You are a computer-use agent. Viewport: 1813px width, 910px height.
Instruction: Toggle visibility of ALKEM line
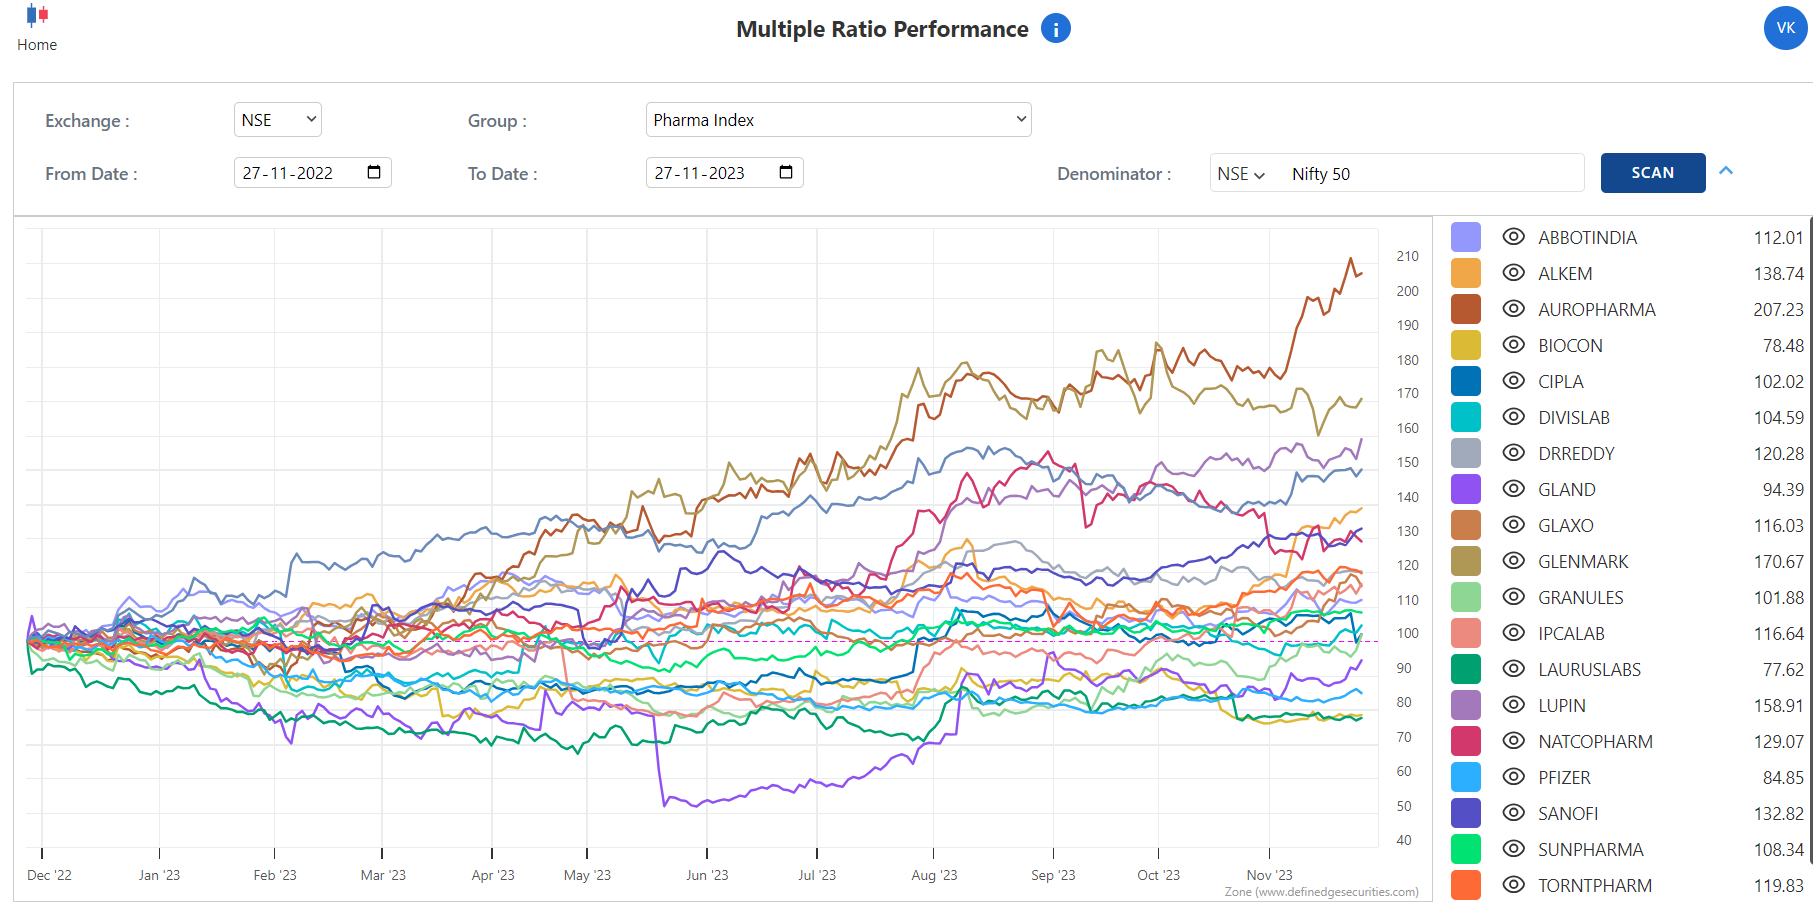1514,273
